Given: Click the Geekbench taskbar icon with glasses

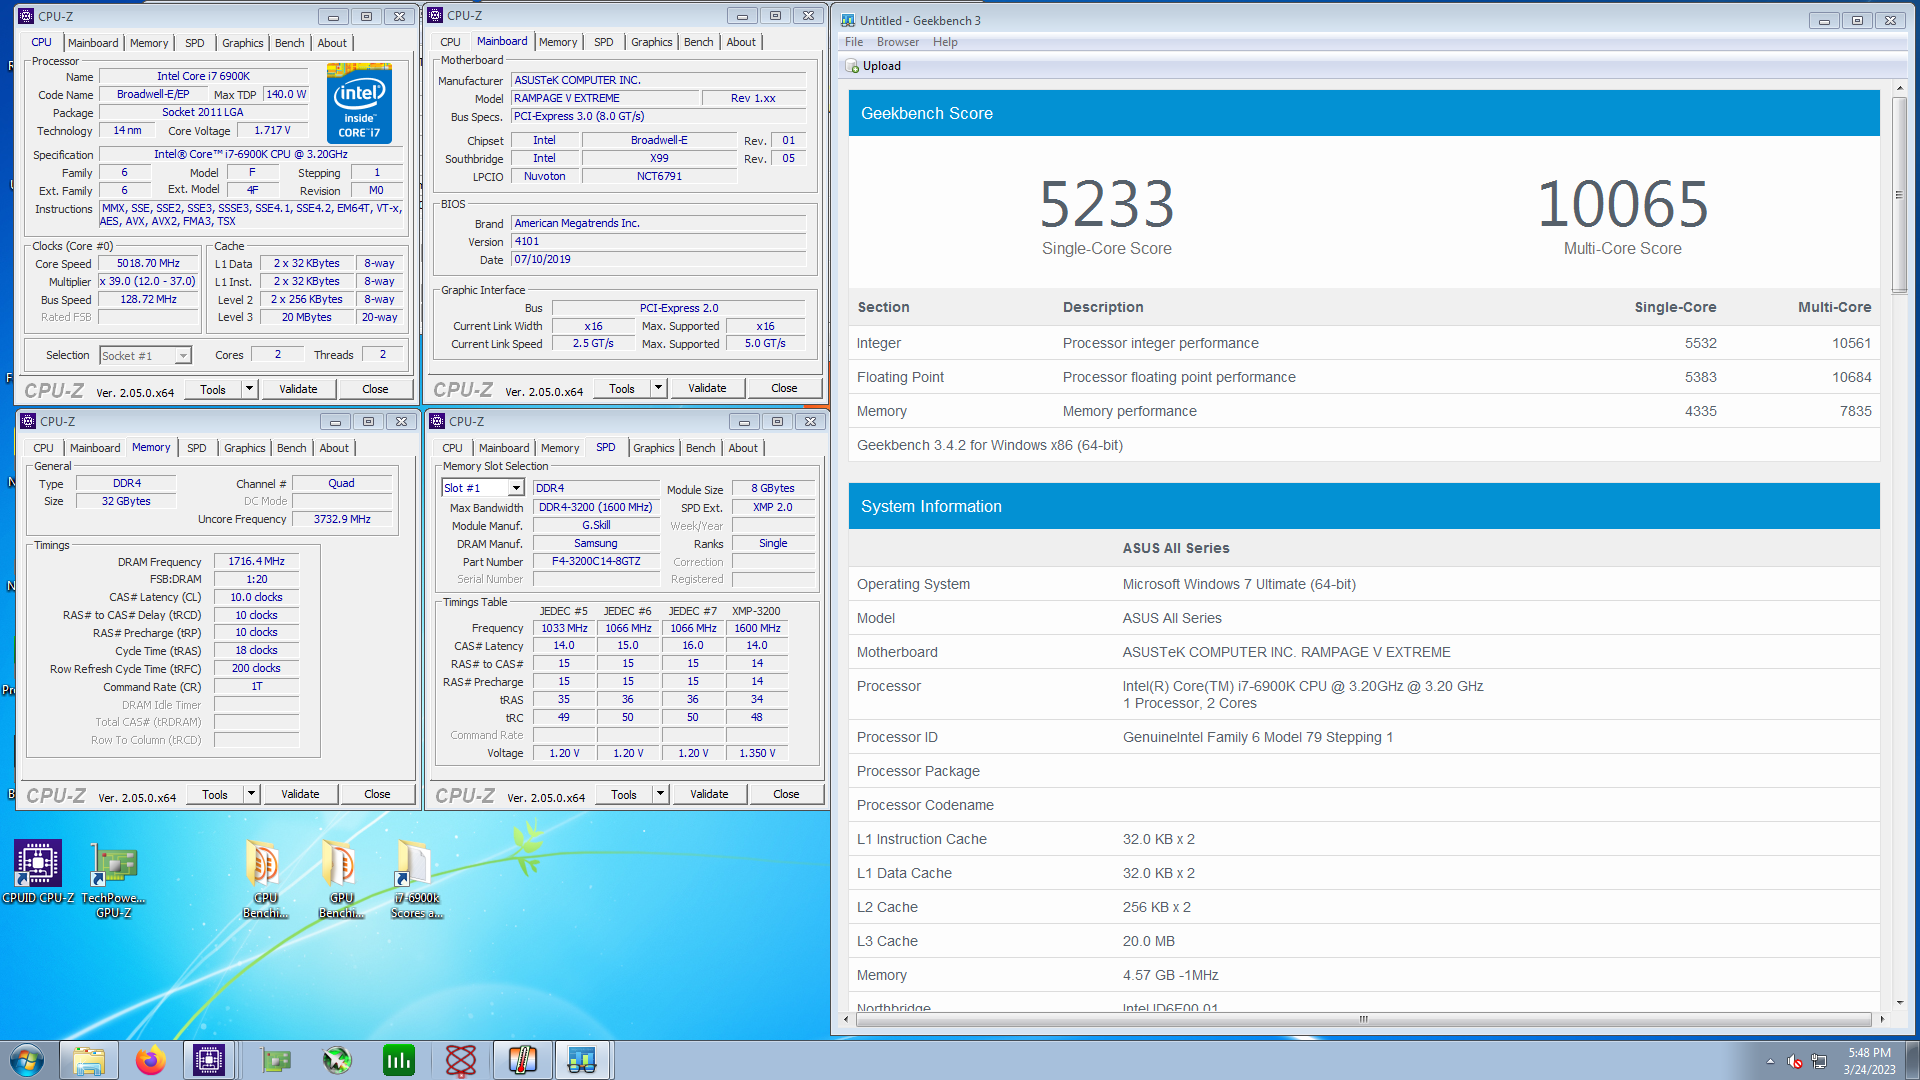Looking at the screenshot, I should coord(582,1060).
